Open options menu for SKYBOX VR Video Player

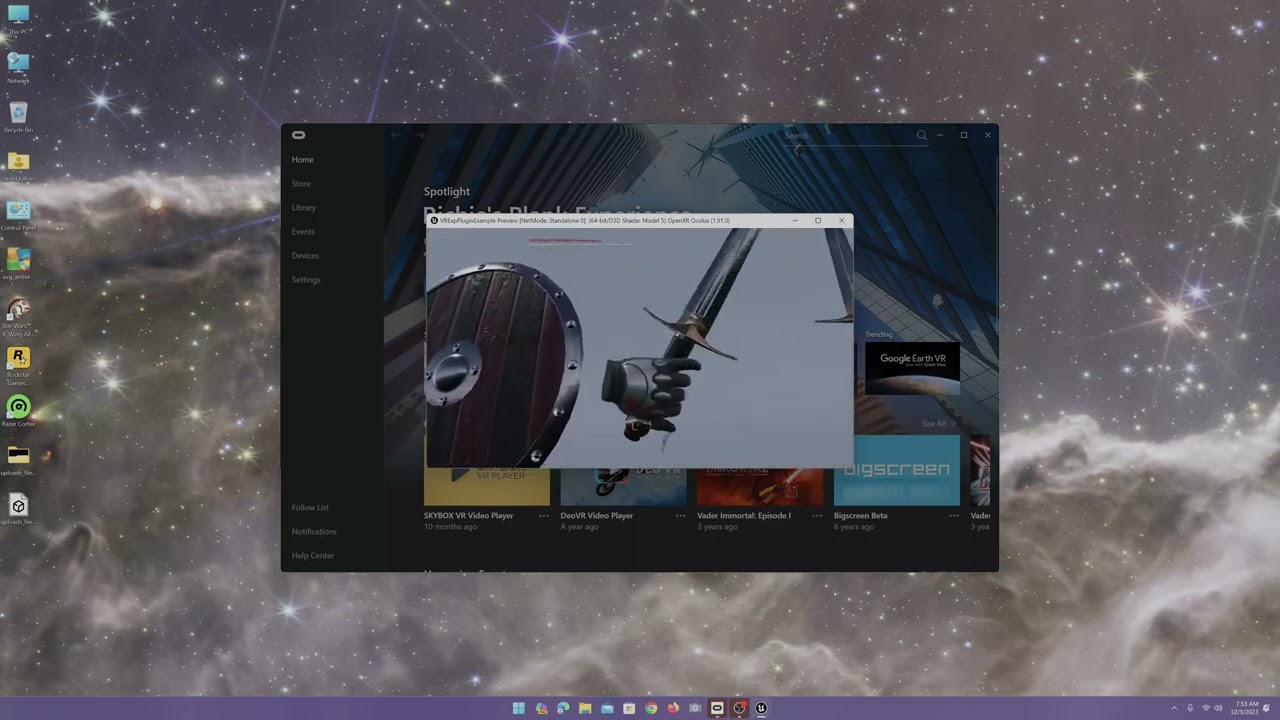click(x=544, y=516)
